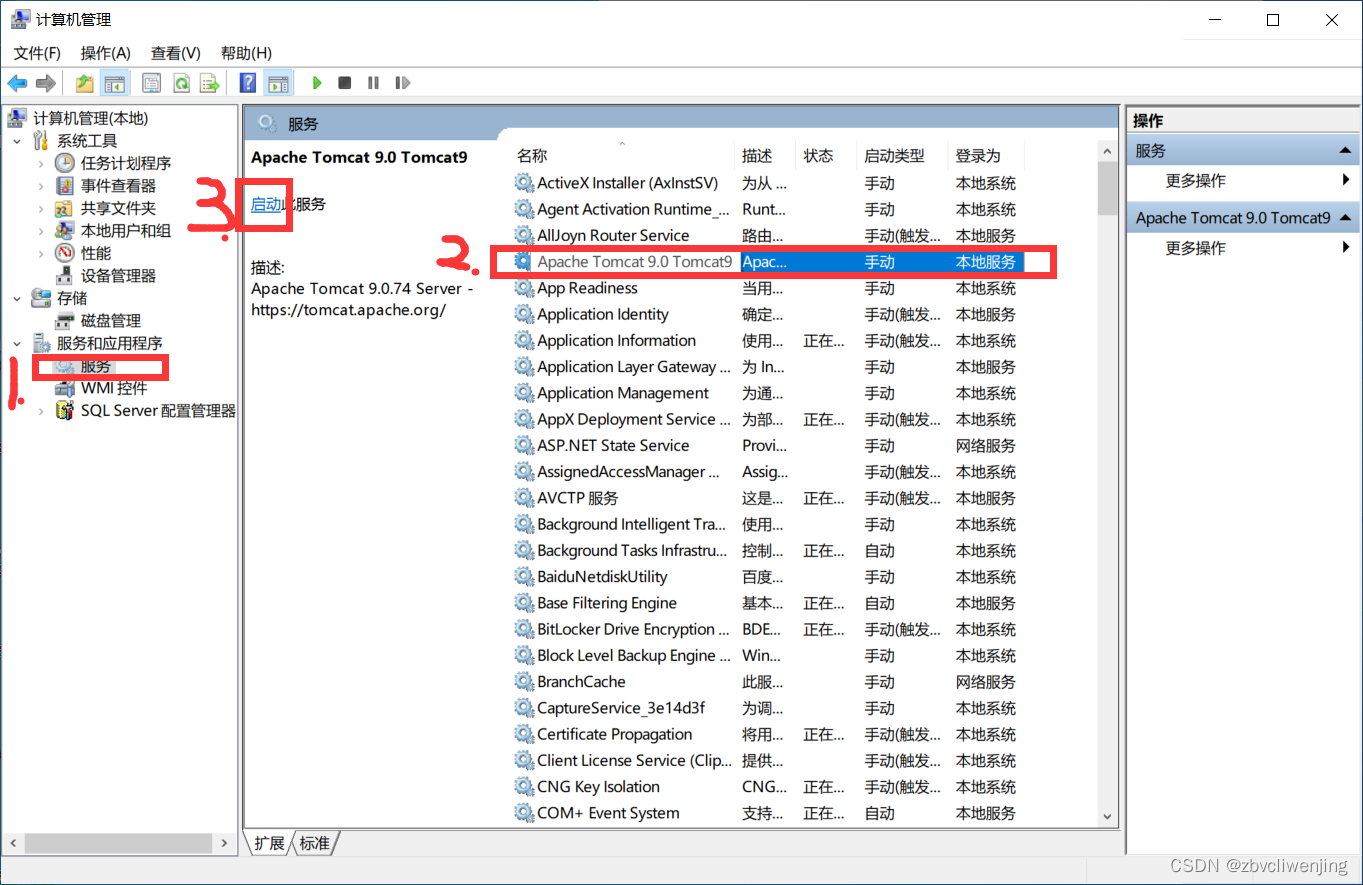The height and width of the screenshot is (885, 1363).
Task: Open the 操作(A) menu
Action: click(x=106, y=53)
